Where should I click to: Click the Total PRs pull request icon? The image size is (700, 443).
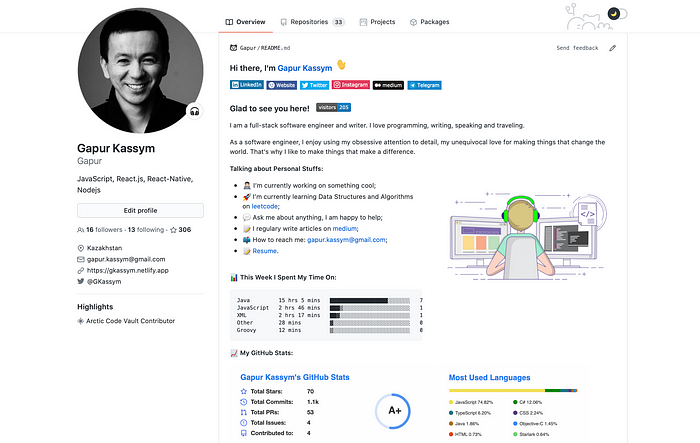pos(243,412)
